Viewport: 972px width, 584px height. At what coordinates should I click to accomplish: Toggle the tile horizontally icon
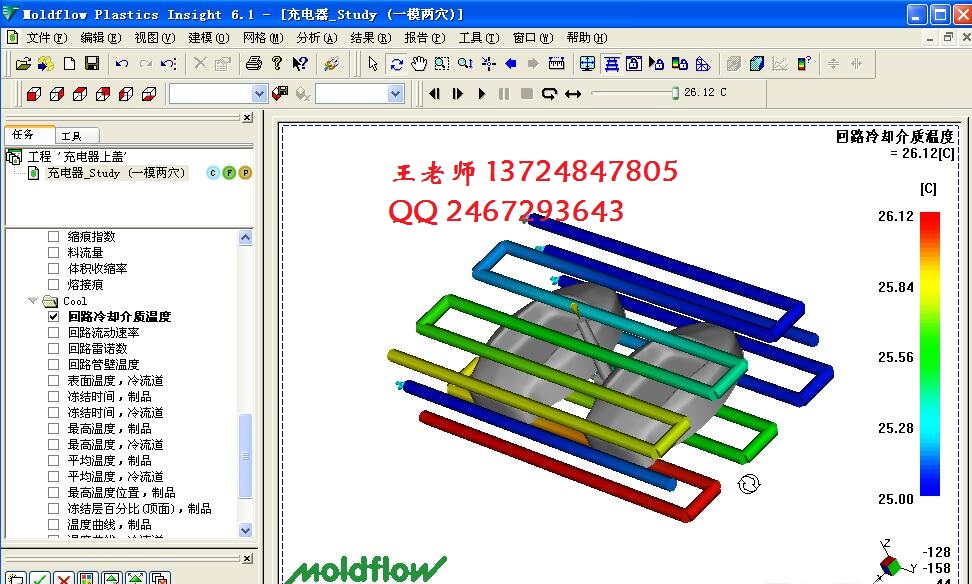coord(611,63)
